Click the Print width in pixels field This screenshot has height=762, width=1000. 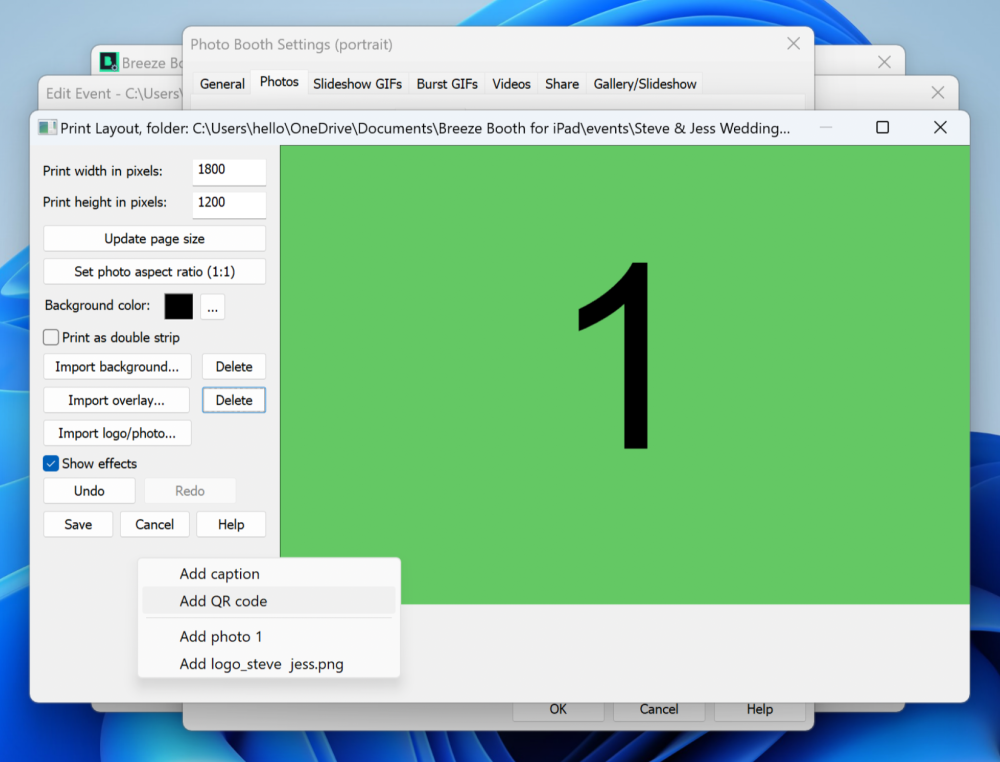[x=229, y=171]
